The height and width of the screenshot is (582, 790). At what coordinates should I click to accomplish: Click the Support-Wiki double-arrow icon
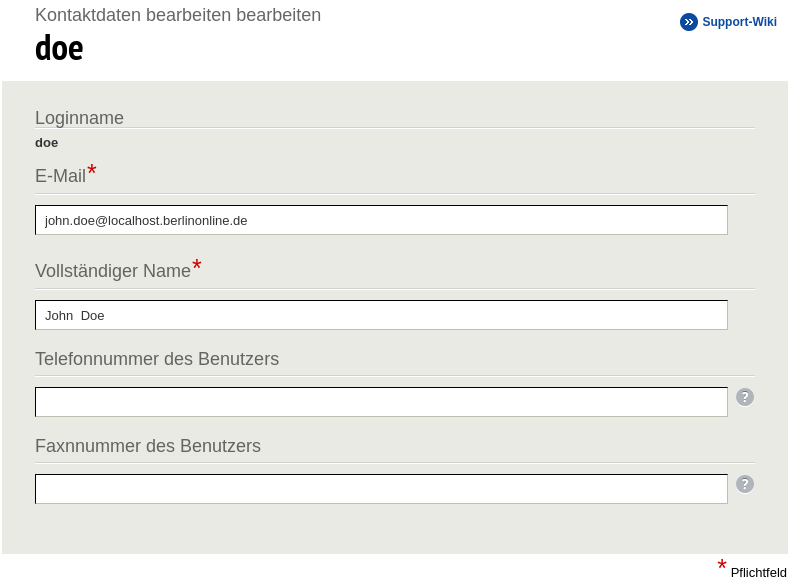click(688, 22)
